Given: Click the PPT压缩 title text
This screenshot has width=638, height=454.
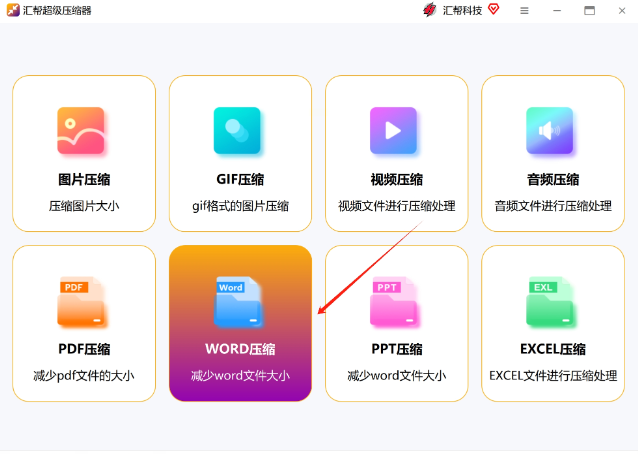Looking at the screenshot, I should [x=397, y=349].
